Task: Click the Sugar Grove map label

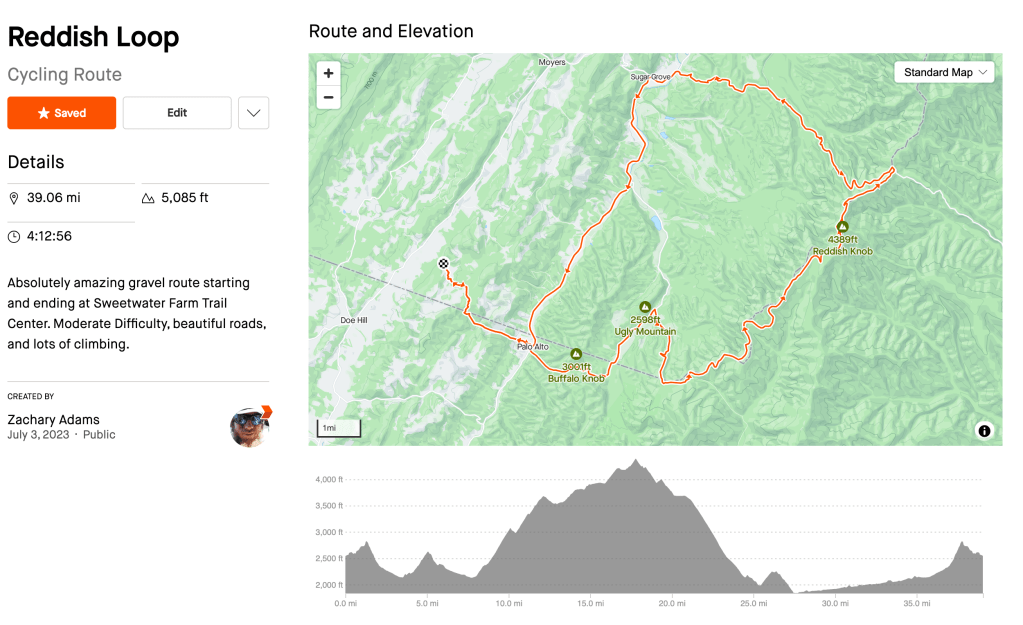Action: coord(650,76)
